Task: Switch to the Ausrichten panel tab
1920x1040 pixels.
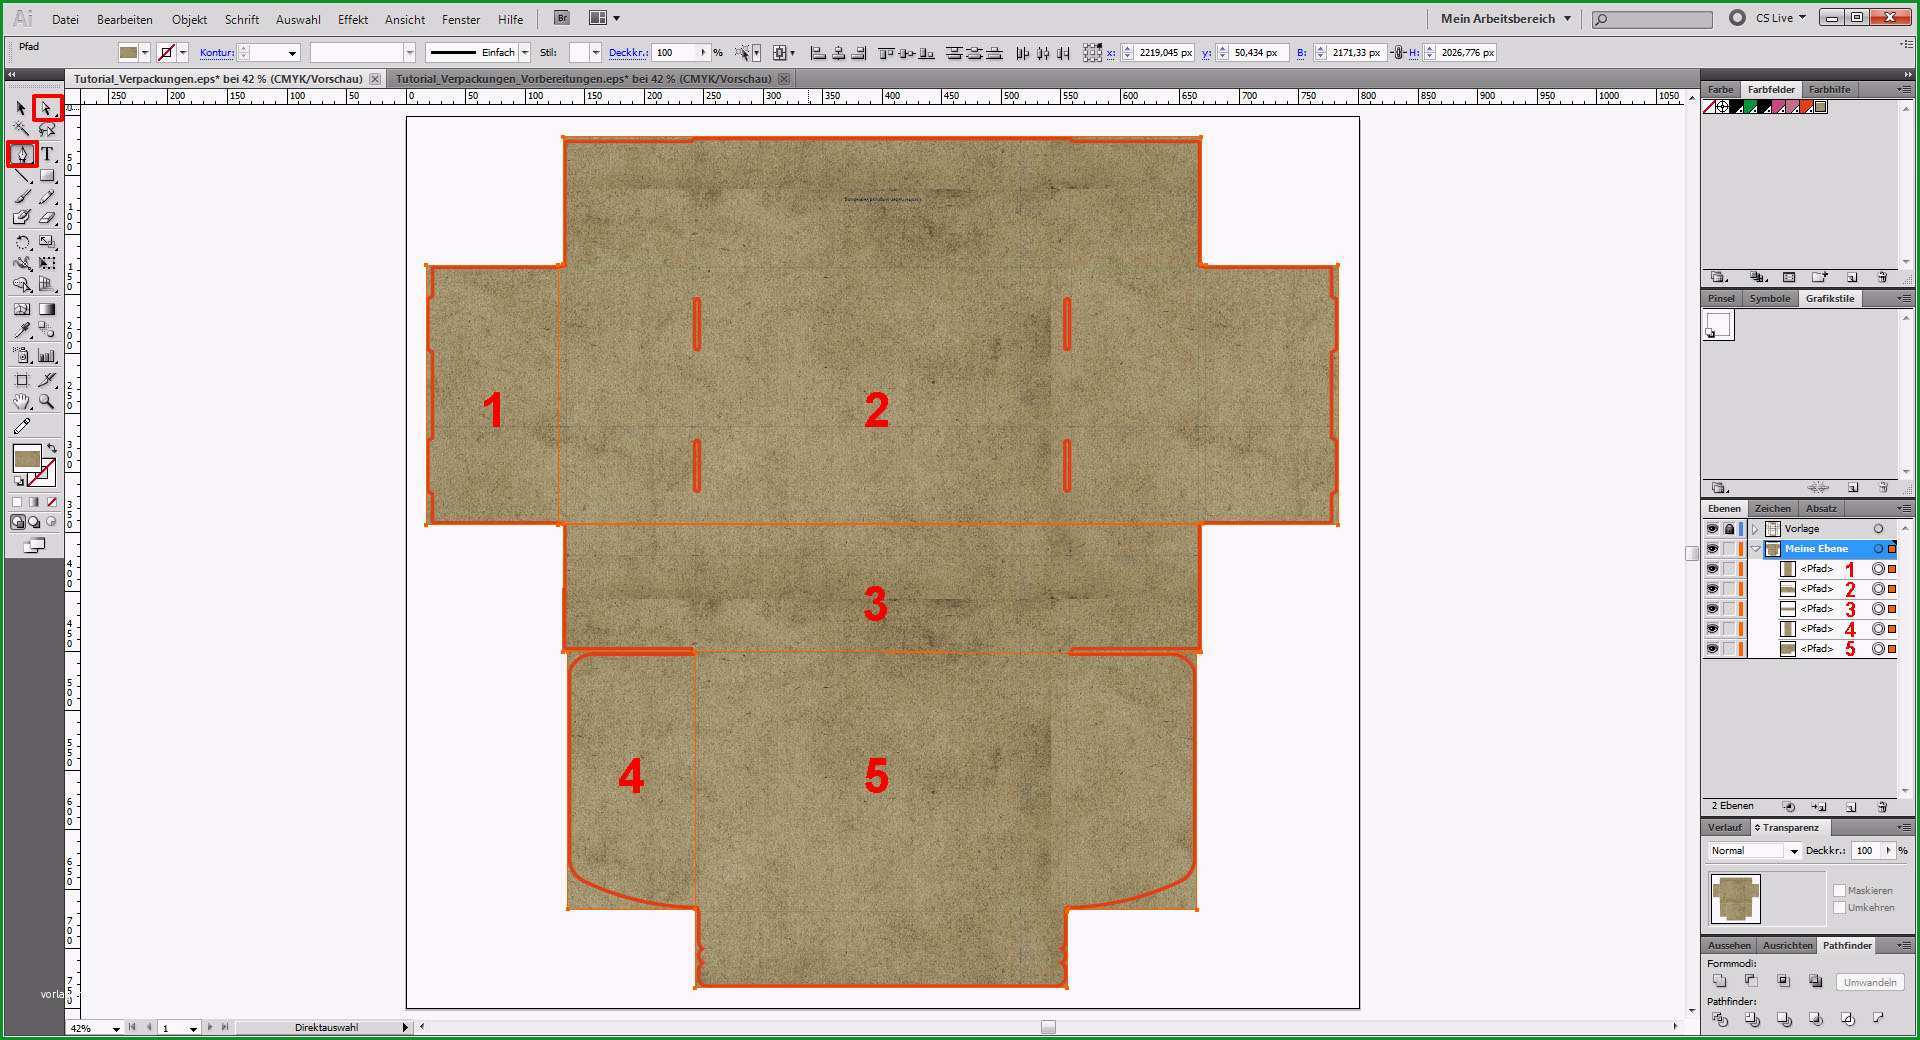Action: pyautogui.click(x=1787, y=945)
